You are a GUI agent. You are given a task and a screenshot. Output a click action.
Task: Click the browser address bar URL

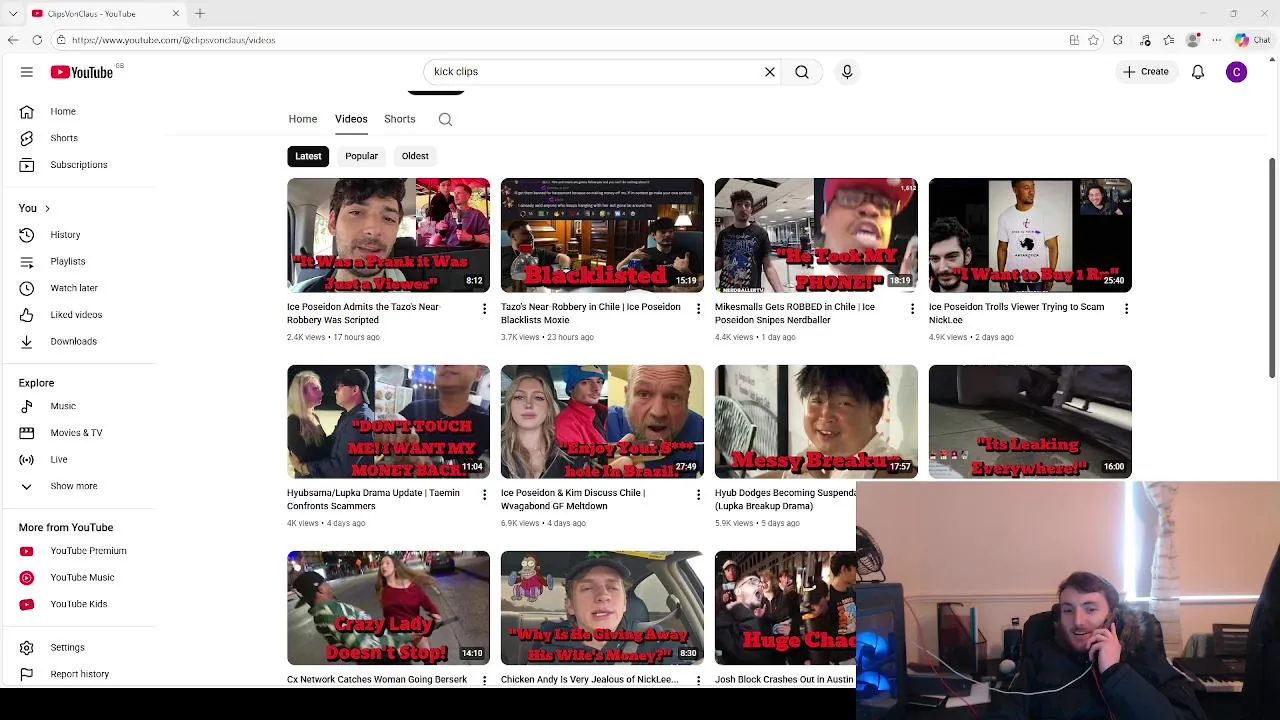[x=173, y=40]
